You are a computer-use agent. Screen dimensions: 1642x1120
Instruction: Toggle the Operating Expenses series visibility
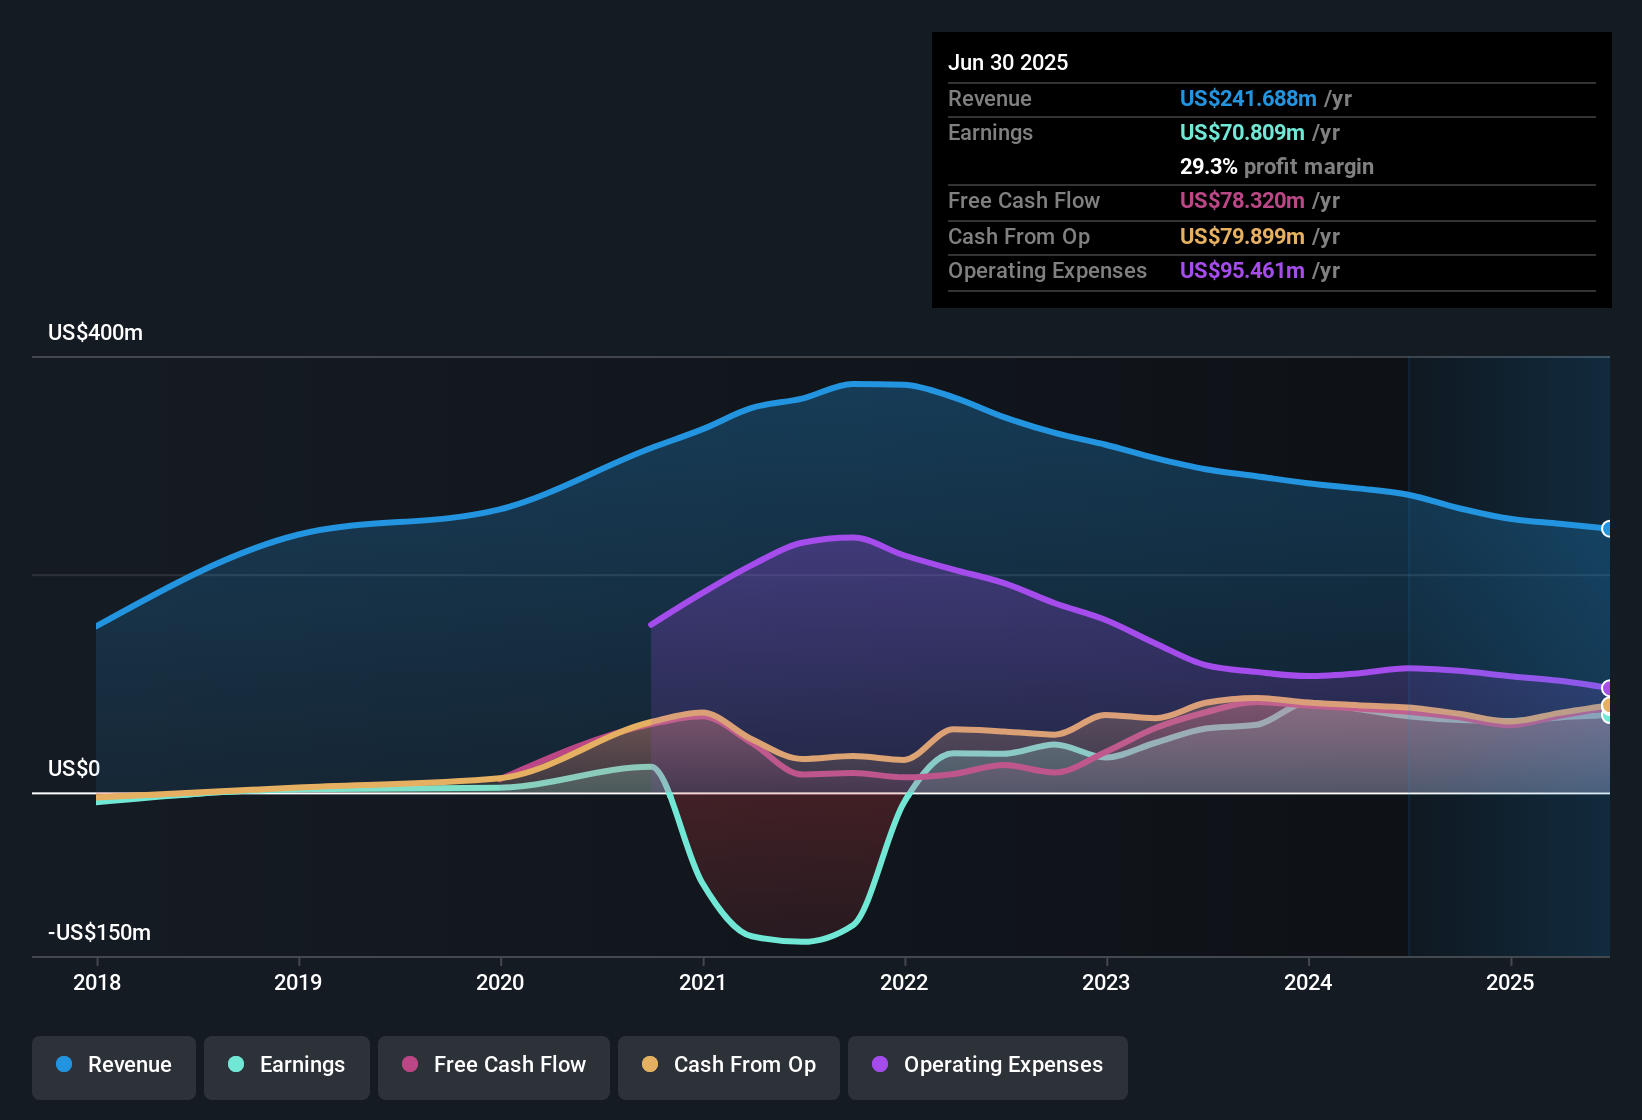(987, 1065)
